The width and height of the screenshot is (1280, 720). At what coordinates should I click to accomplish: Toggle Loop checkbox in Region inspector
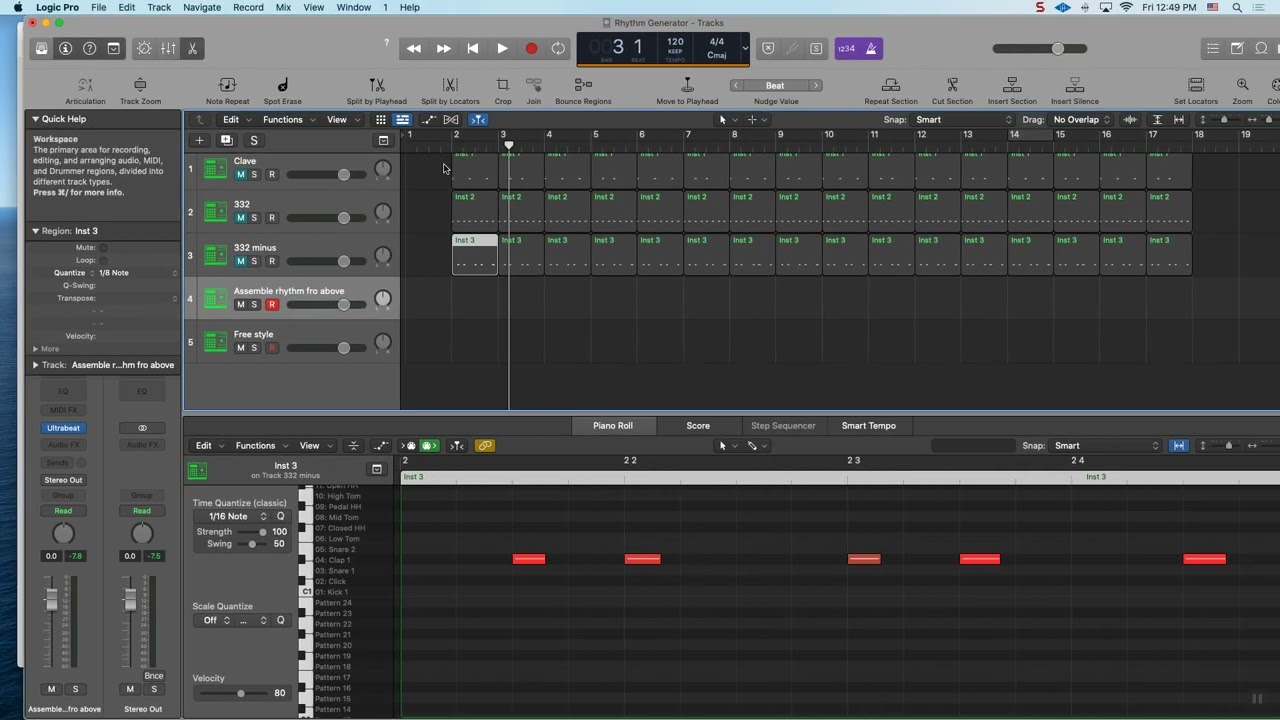point(103,260)
